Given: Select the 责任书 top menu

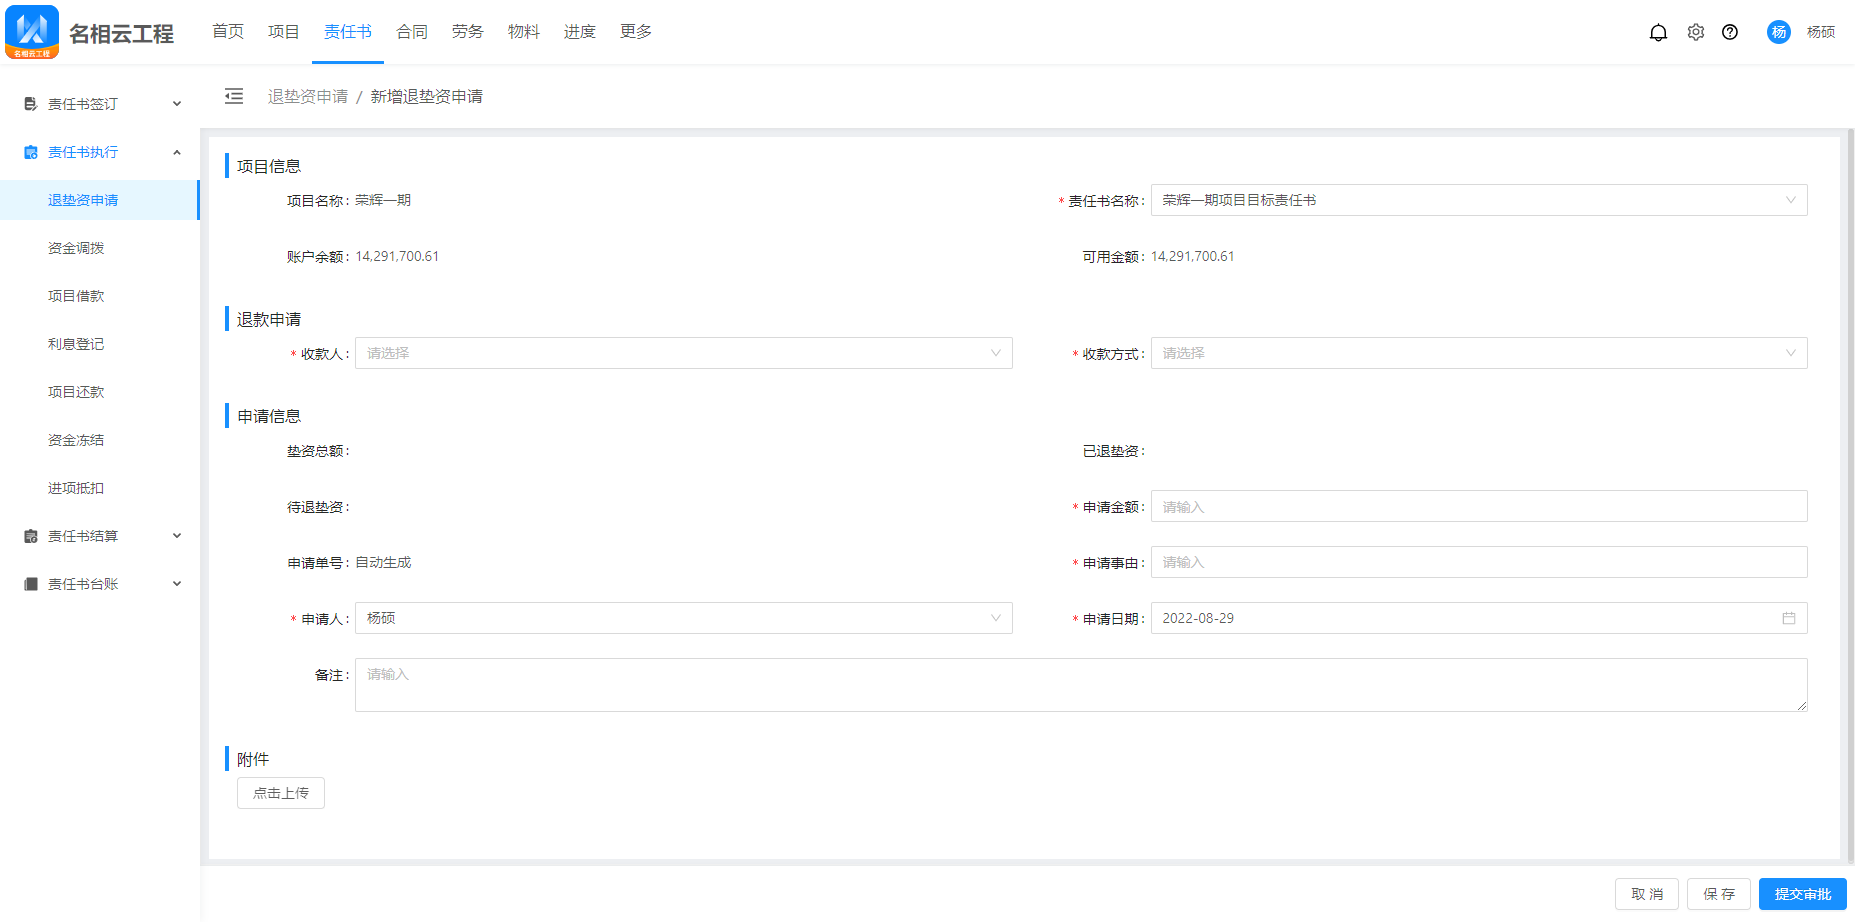Looking at the screenshot, I should [x=348, y=32].
